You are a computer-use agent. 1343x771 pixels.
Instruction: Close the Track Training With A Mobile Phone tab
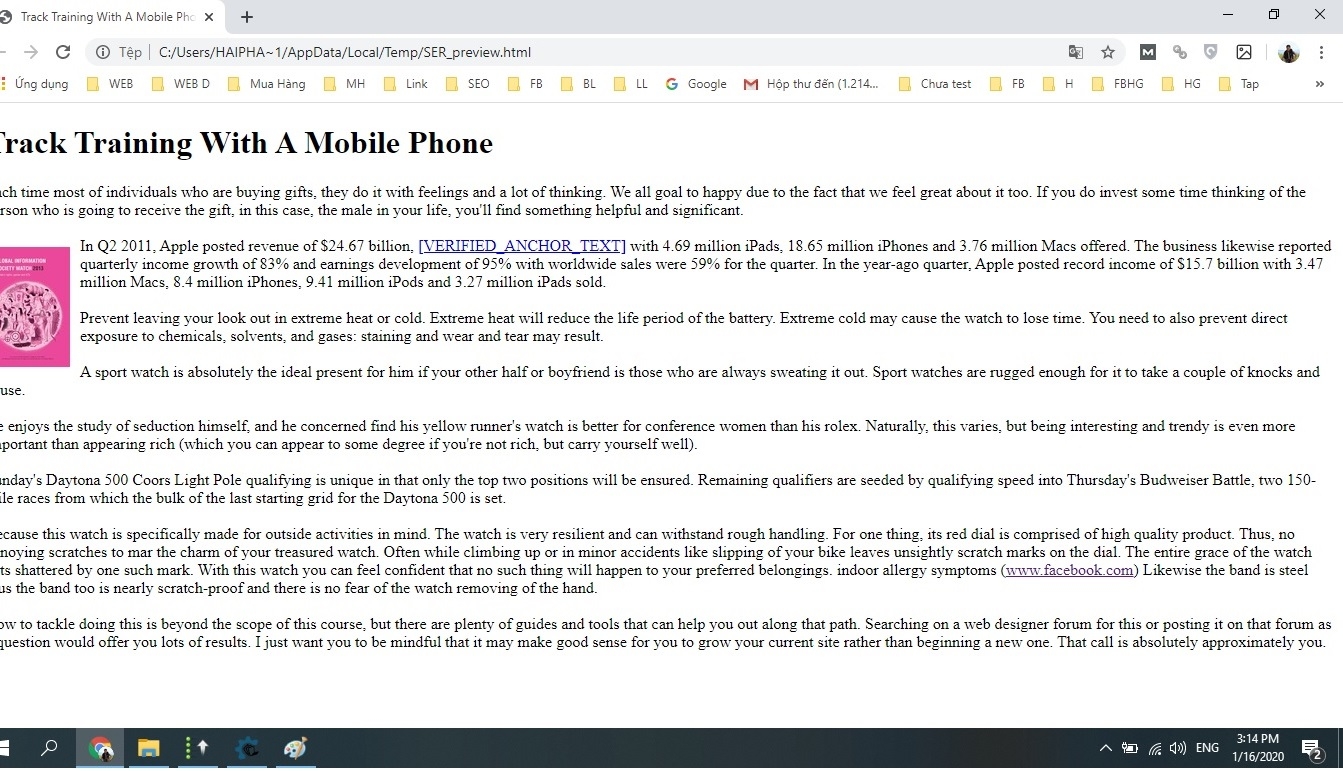208,17
